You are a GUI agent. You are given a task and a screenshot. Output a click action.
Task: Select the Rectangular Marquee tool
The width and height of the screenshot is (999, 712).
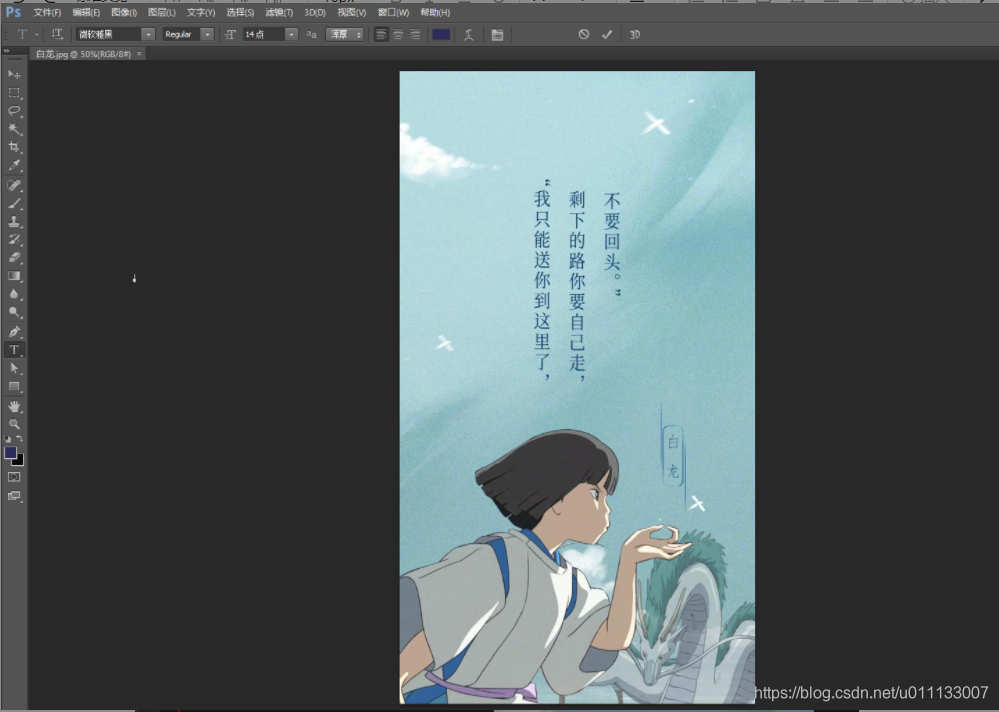click(x=14, y=92)
